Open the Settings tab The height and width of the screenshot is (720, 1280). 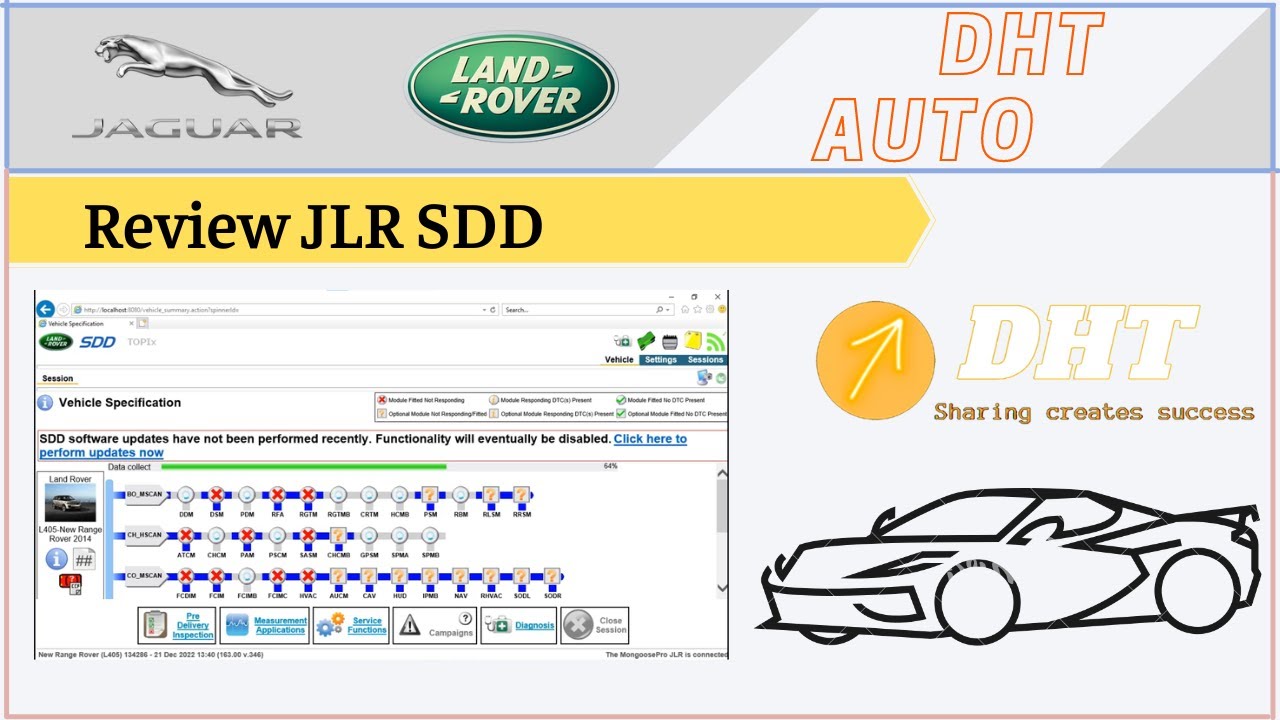coord(660,360)
